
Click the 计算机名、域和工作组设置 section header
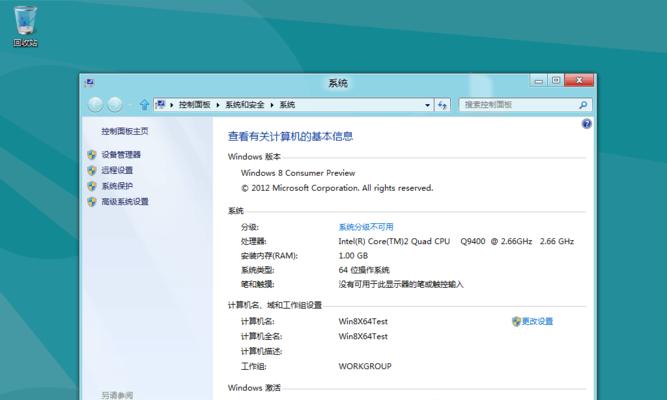click(275, 305)
